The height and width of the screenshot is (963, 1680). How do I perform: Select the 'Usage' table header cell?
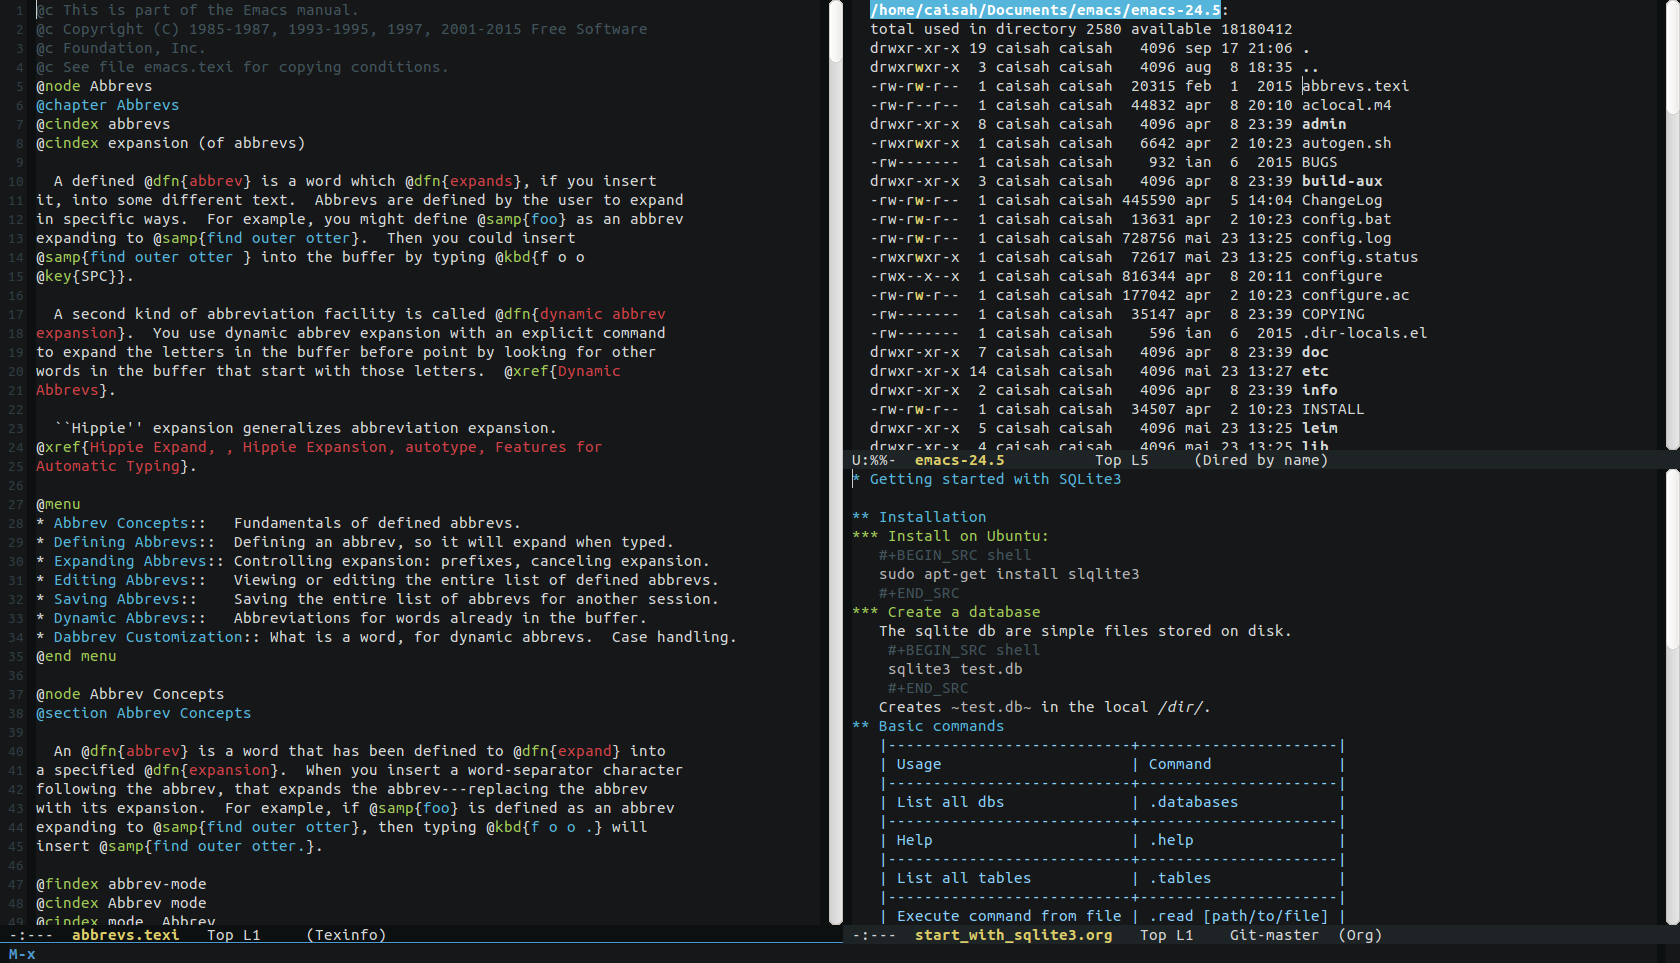tap(919, 764)
